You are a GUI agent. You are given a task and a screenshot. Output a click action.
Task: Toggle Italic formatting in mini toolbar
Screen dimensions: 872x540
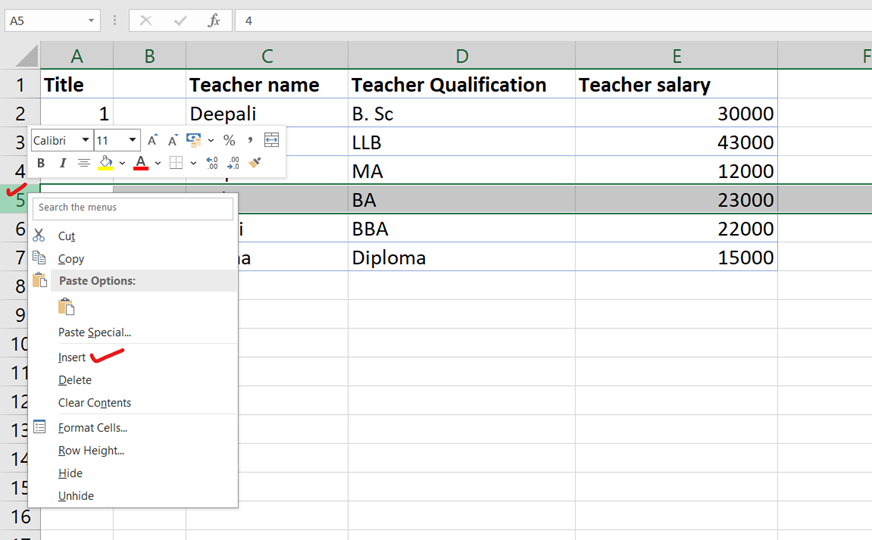click(62, 163)
